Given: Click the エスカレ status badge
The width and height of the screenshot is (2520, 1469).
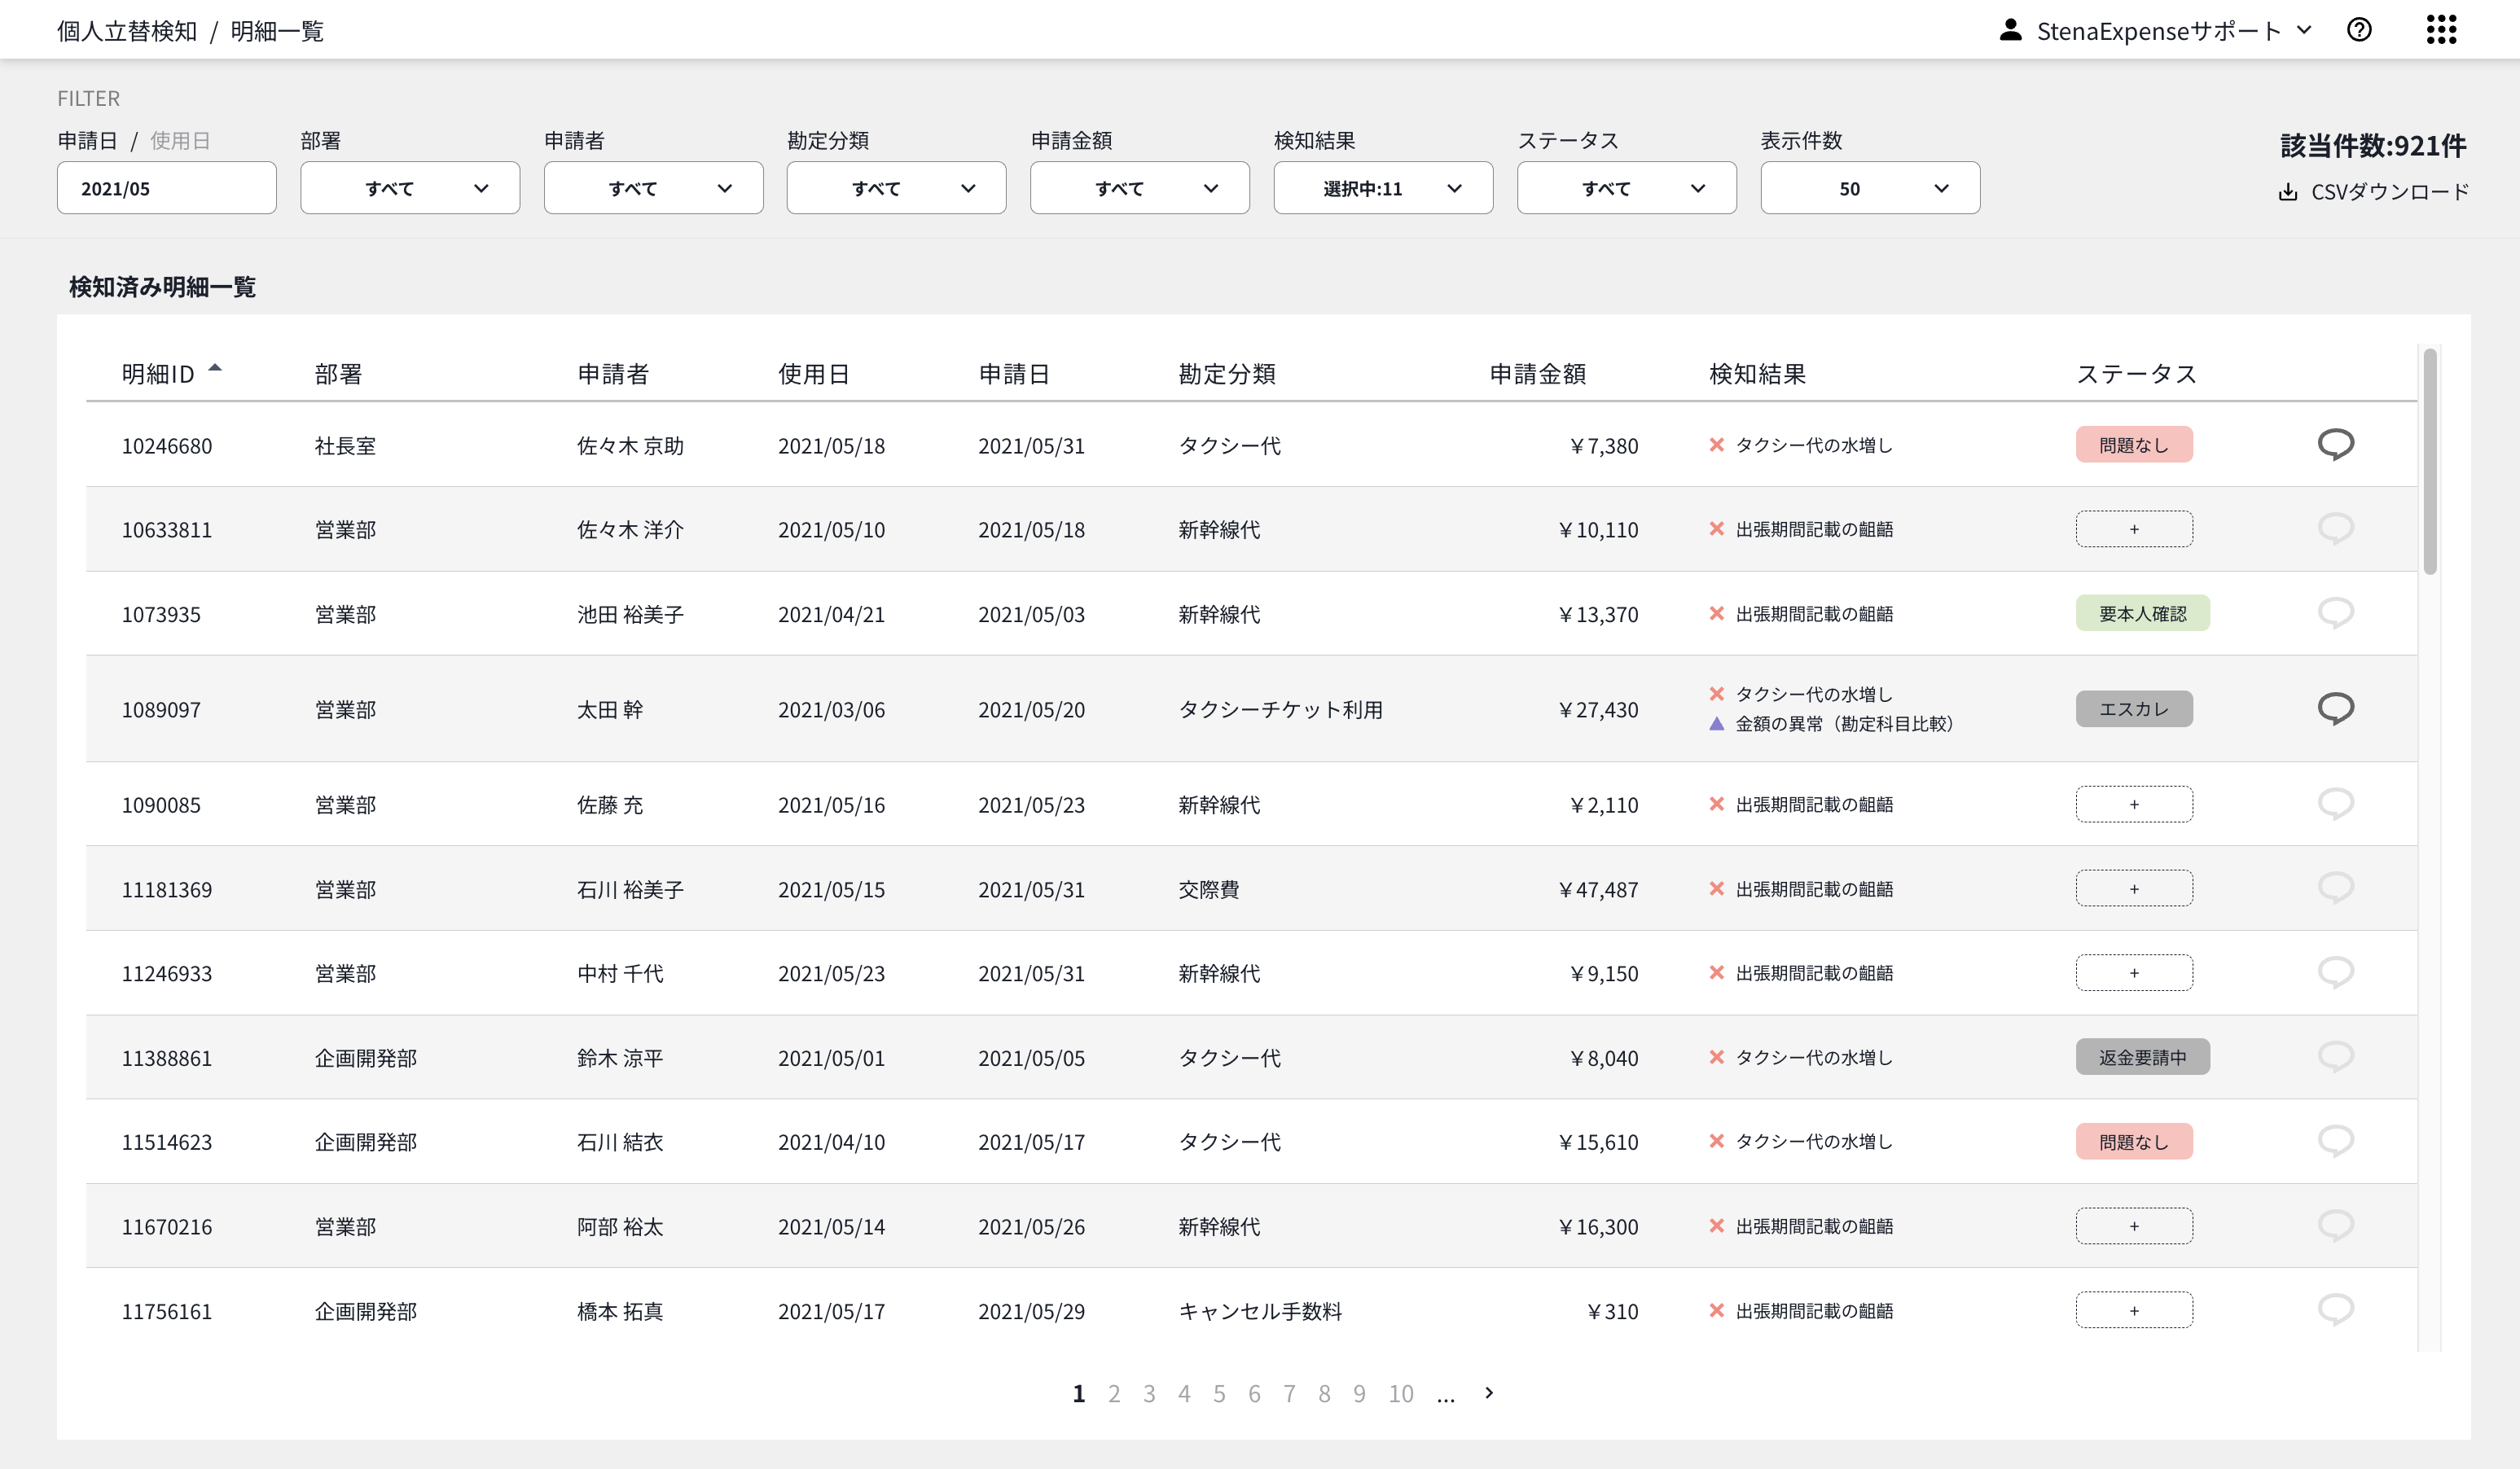Looking at the screenshot, I should (x=2134, y=709).
